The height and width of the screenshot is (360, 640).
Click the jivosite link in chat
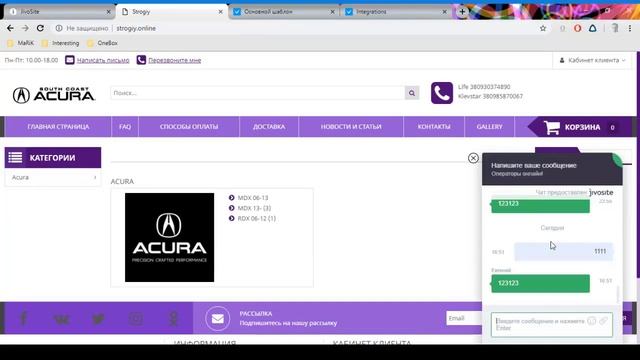[x=601, y=192]
